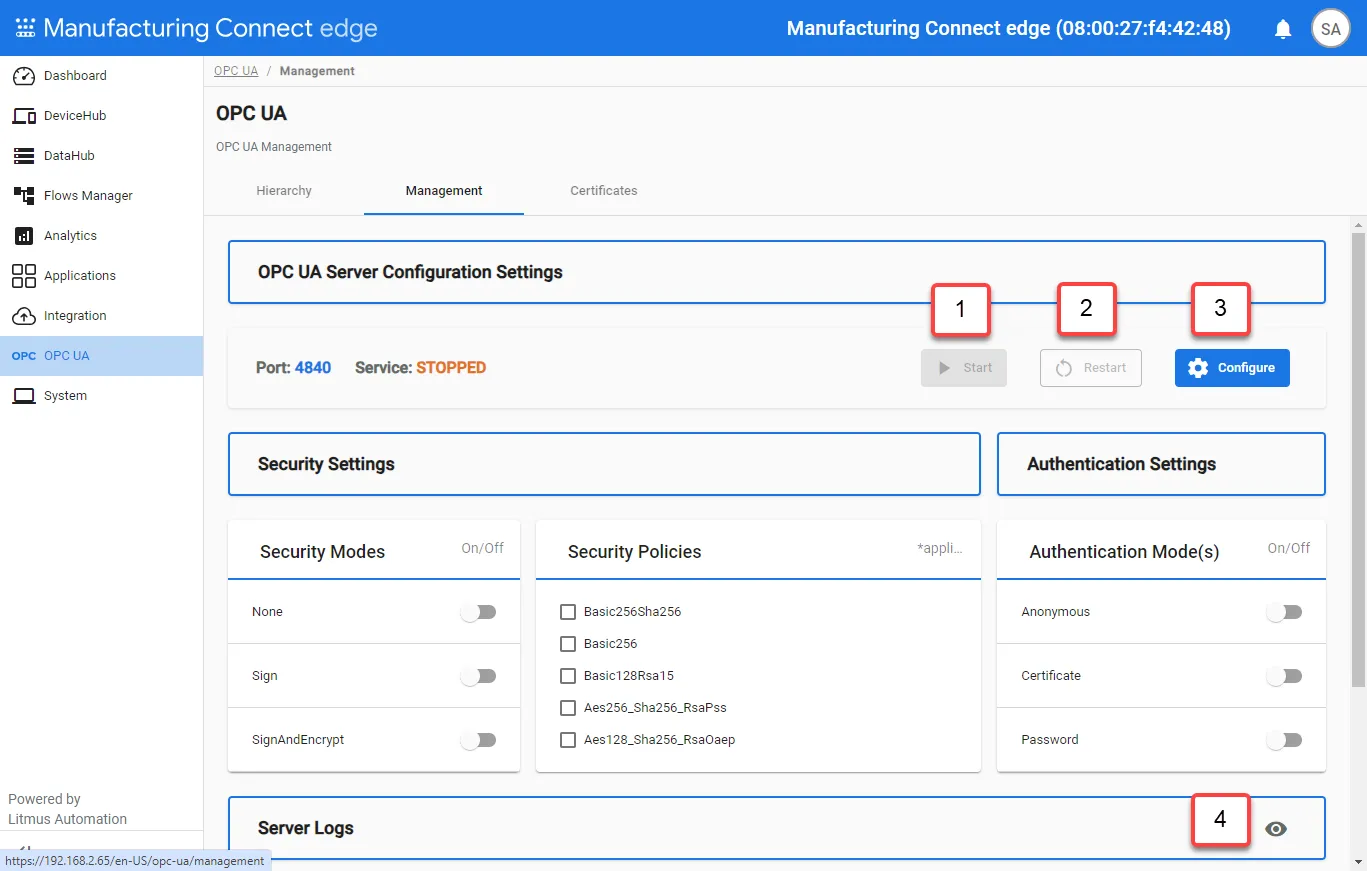Click the DeviceHub icon in sidebar
The width and height of the screenshot is (1367, 871).
[24, 116]
